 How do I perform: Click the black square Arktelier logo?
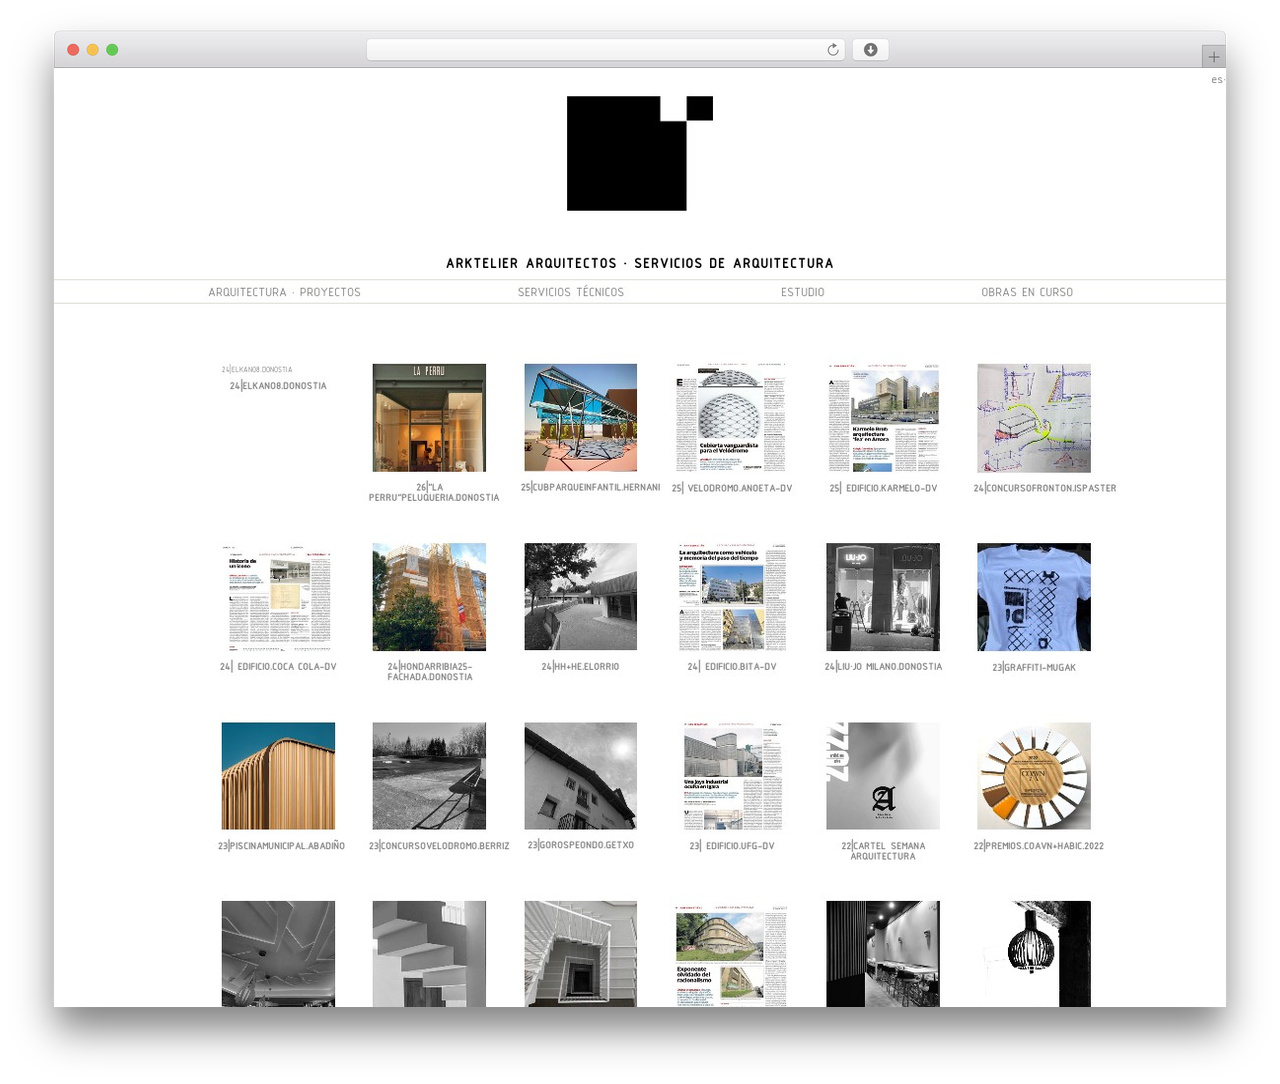640,153
